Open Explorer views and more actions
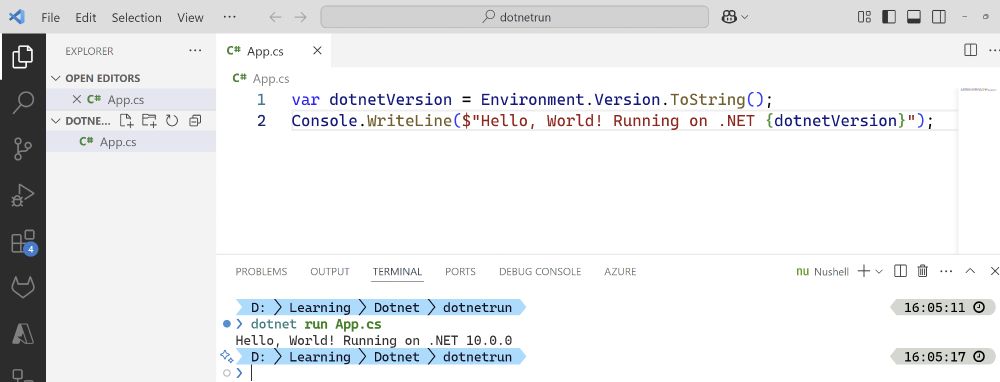This screenshot has width=1000, height=382. pyautogui.click(x=195, y=51)
